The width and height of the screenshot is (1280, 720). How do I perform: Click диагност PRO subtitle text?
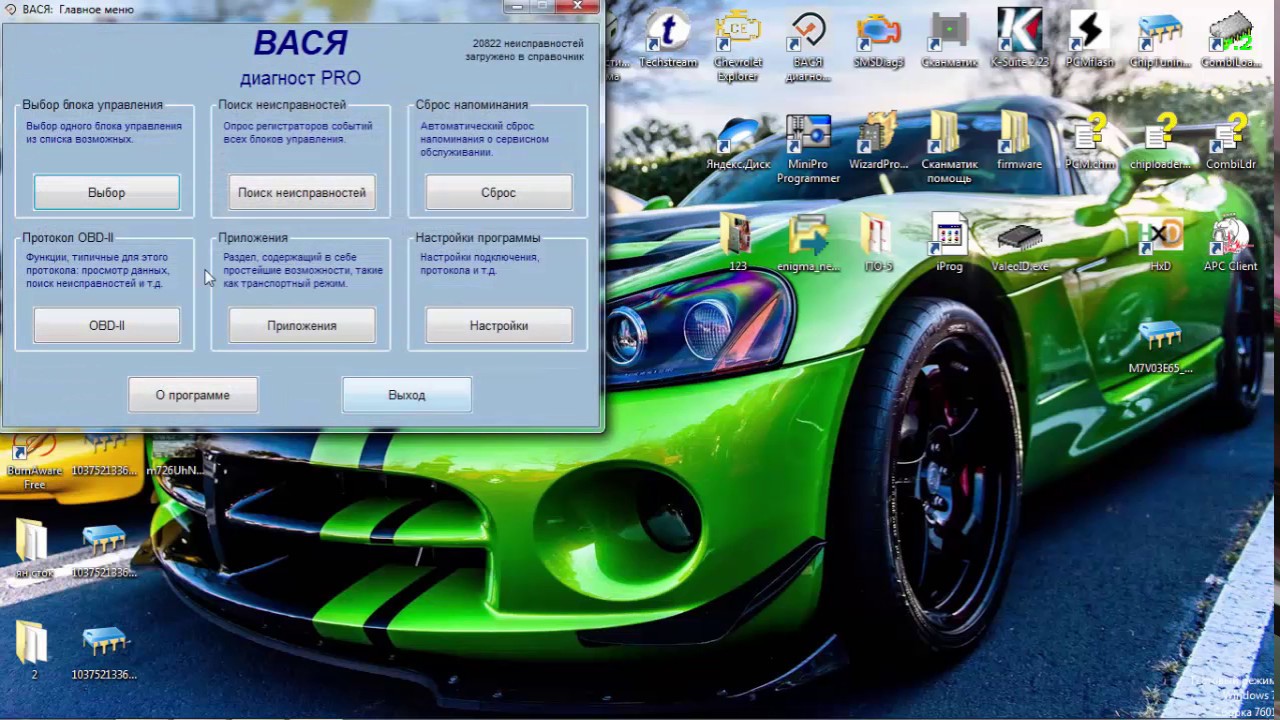pyautogui.click(x=300, y=78)
